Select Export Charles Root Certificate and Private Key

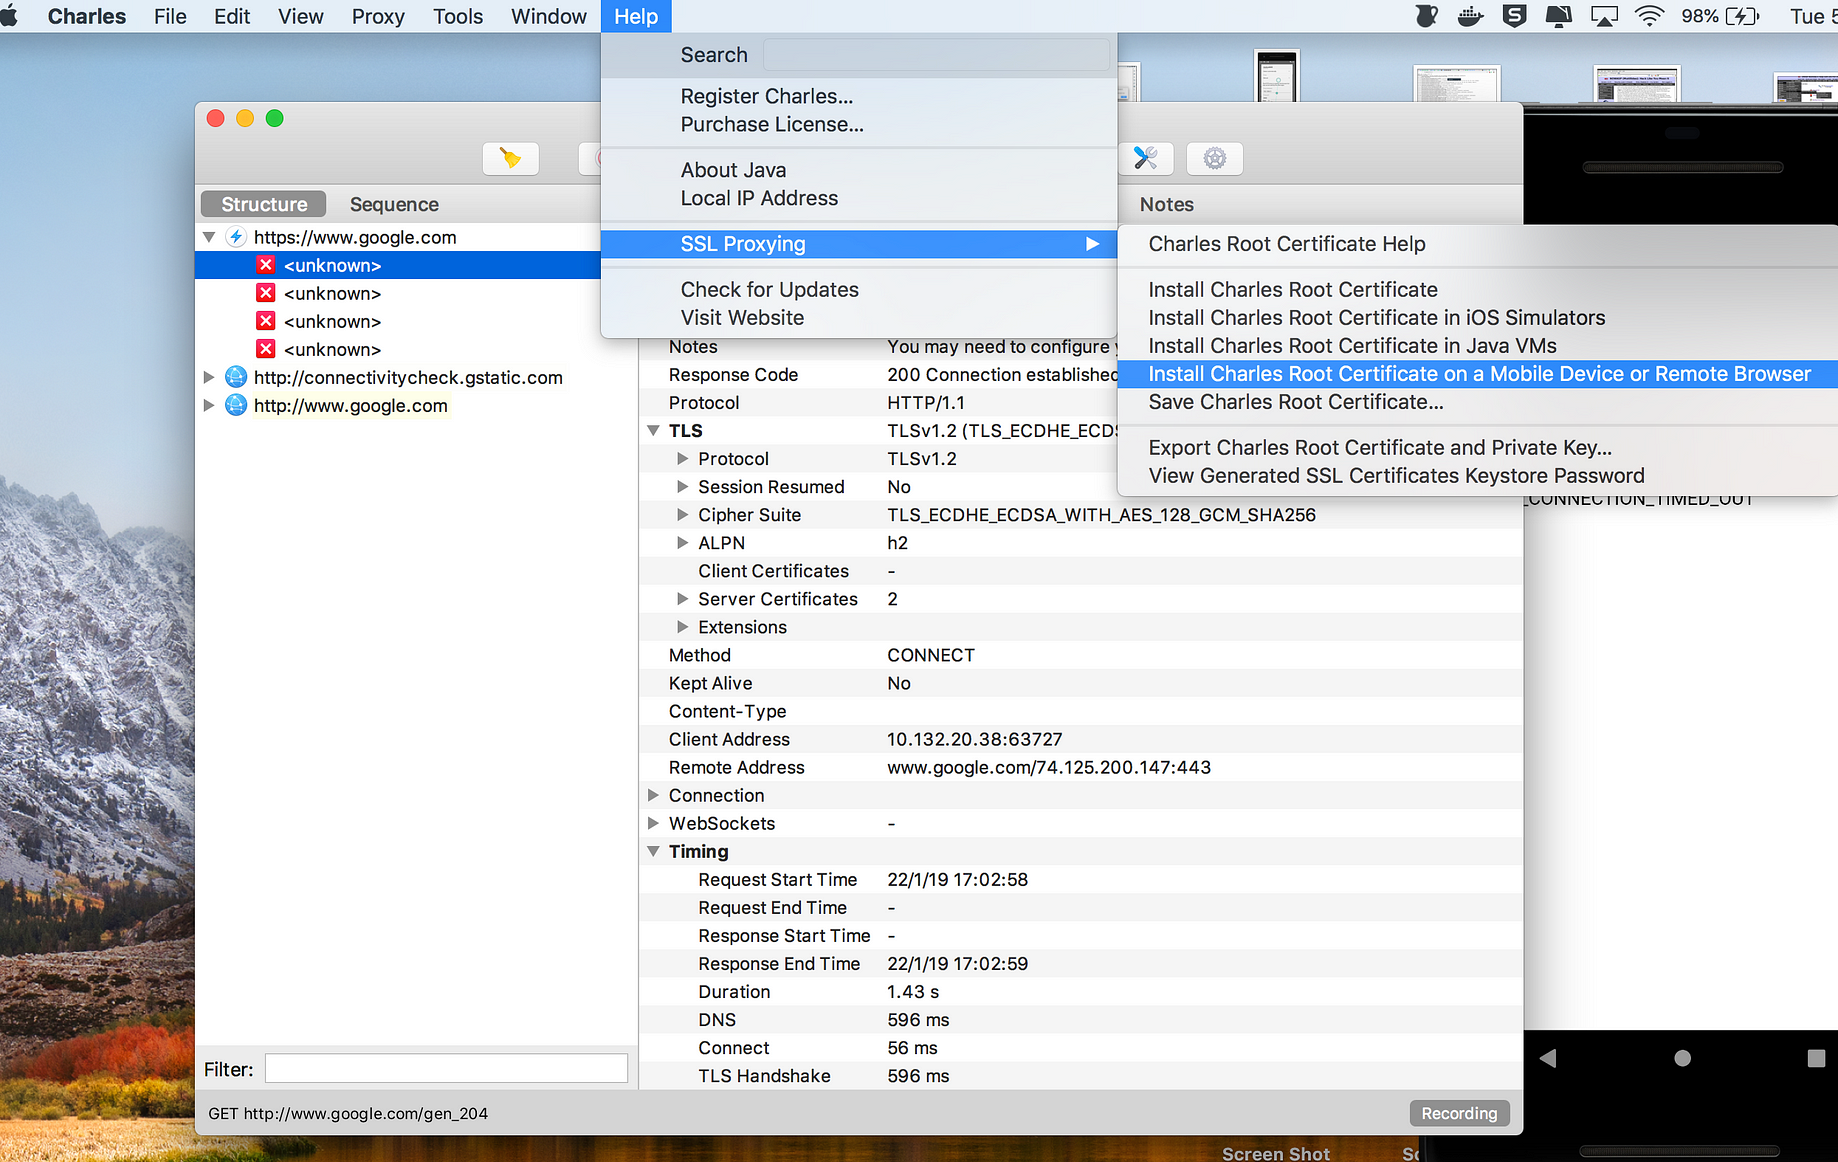pyautogui.click(x=1478, y=447)
